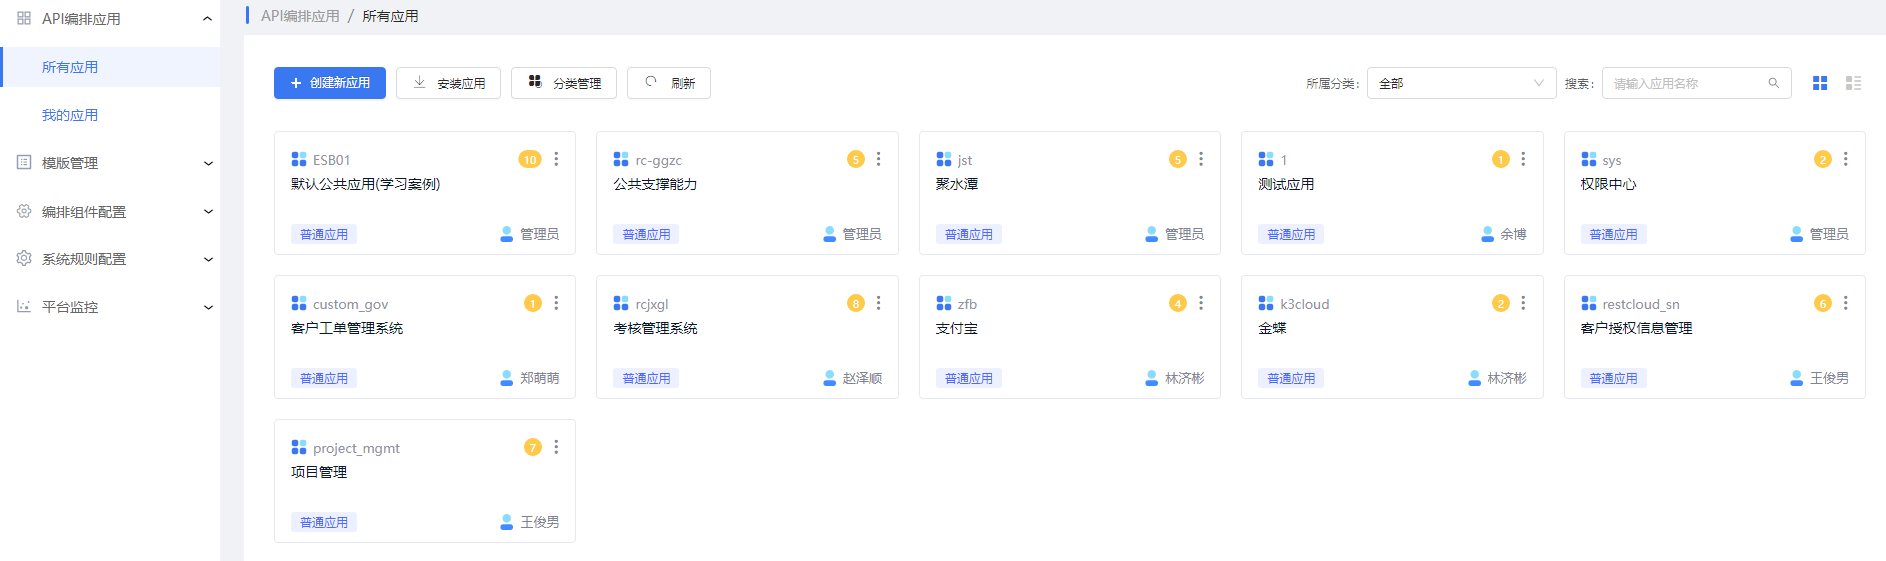This screenshot has height=561, width=1886.
Task: Open 分类管理 button
Action: [x=564, y=83]
